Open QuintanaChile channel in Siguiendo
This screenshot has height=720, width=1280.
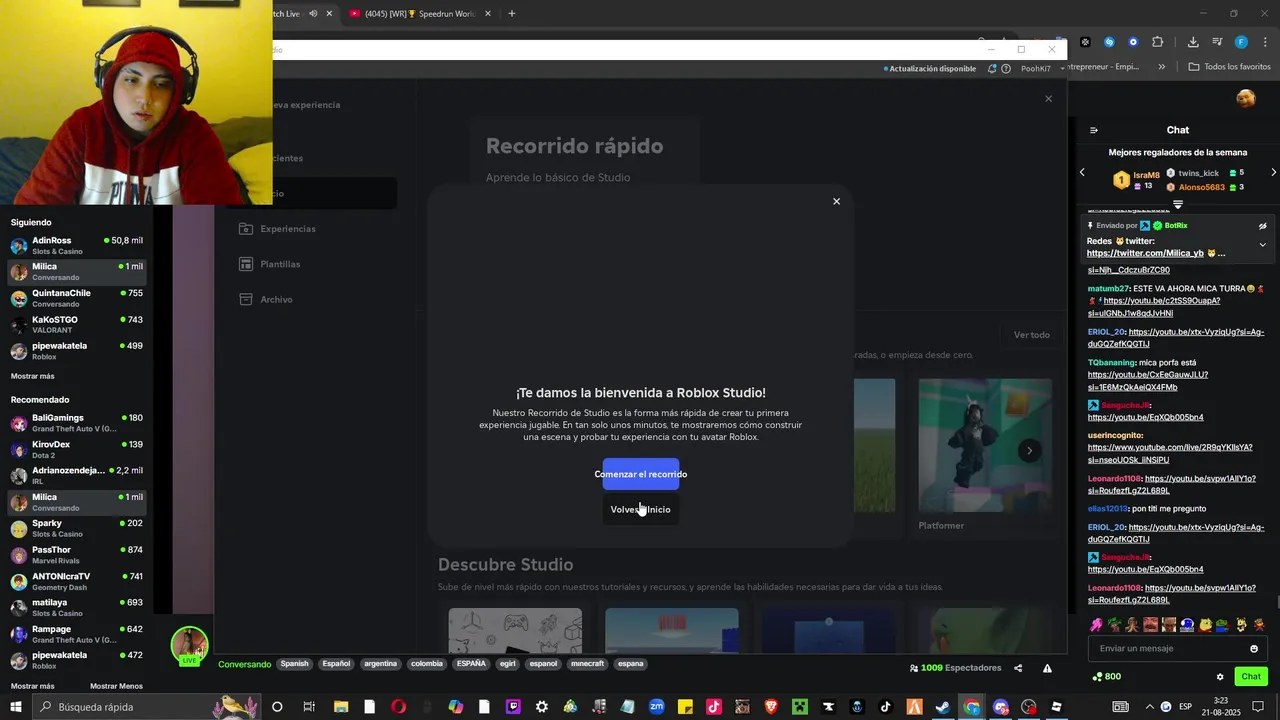(x=76, y=298)
